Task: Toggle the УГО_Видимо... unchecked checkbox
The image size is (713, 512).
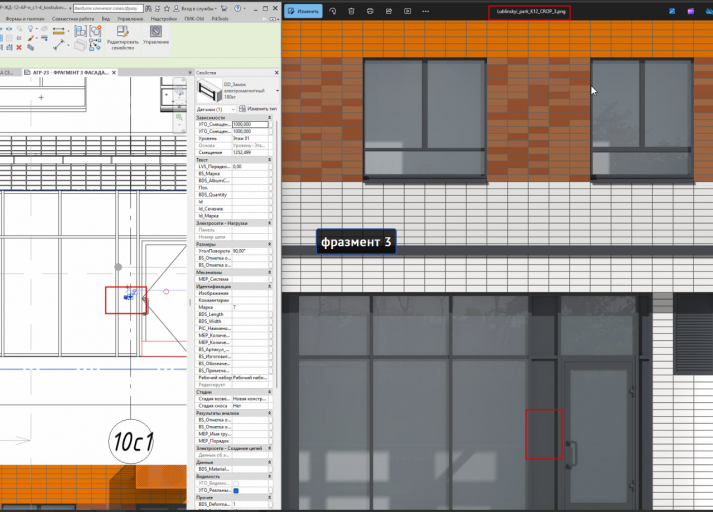Action: point(236,483)
